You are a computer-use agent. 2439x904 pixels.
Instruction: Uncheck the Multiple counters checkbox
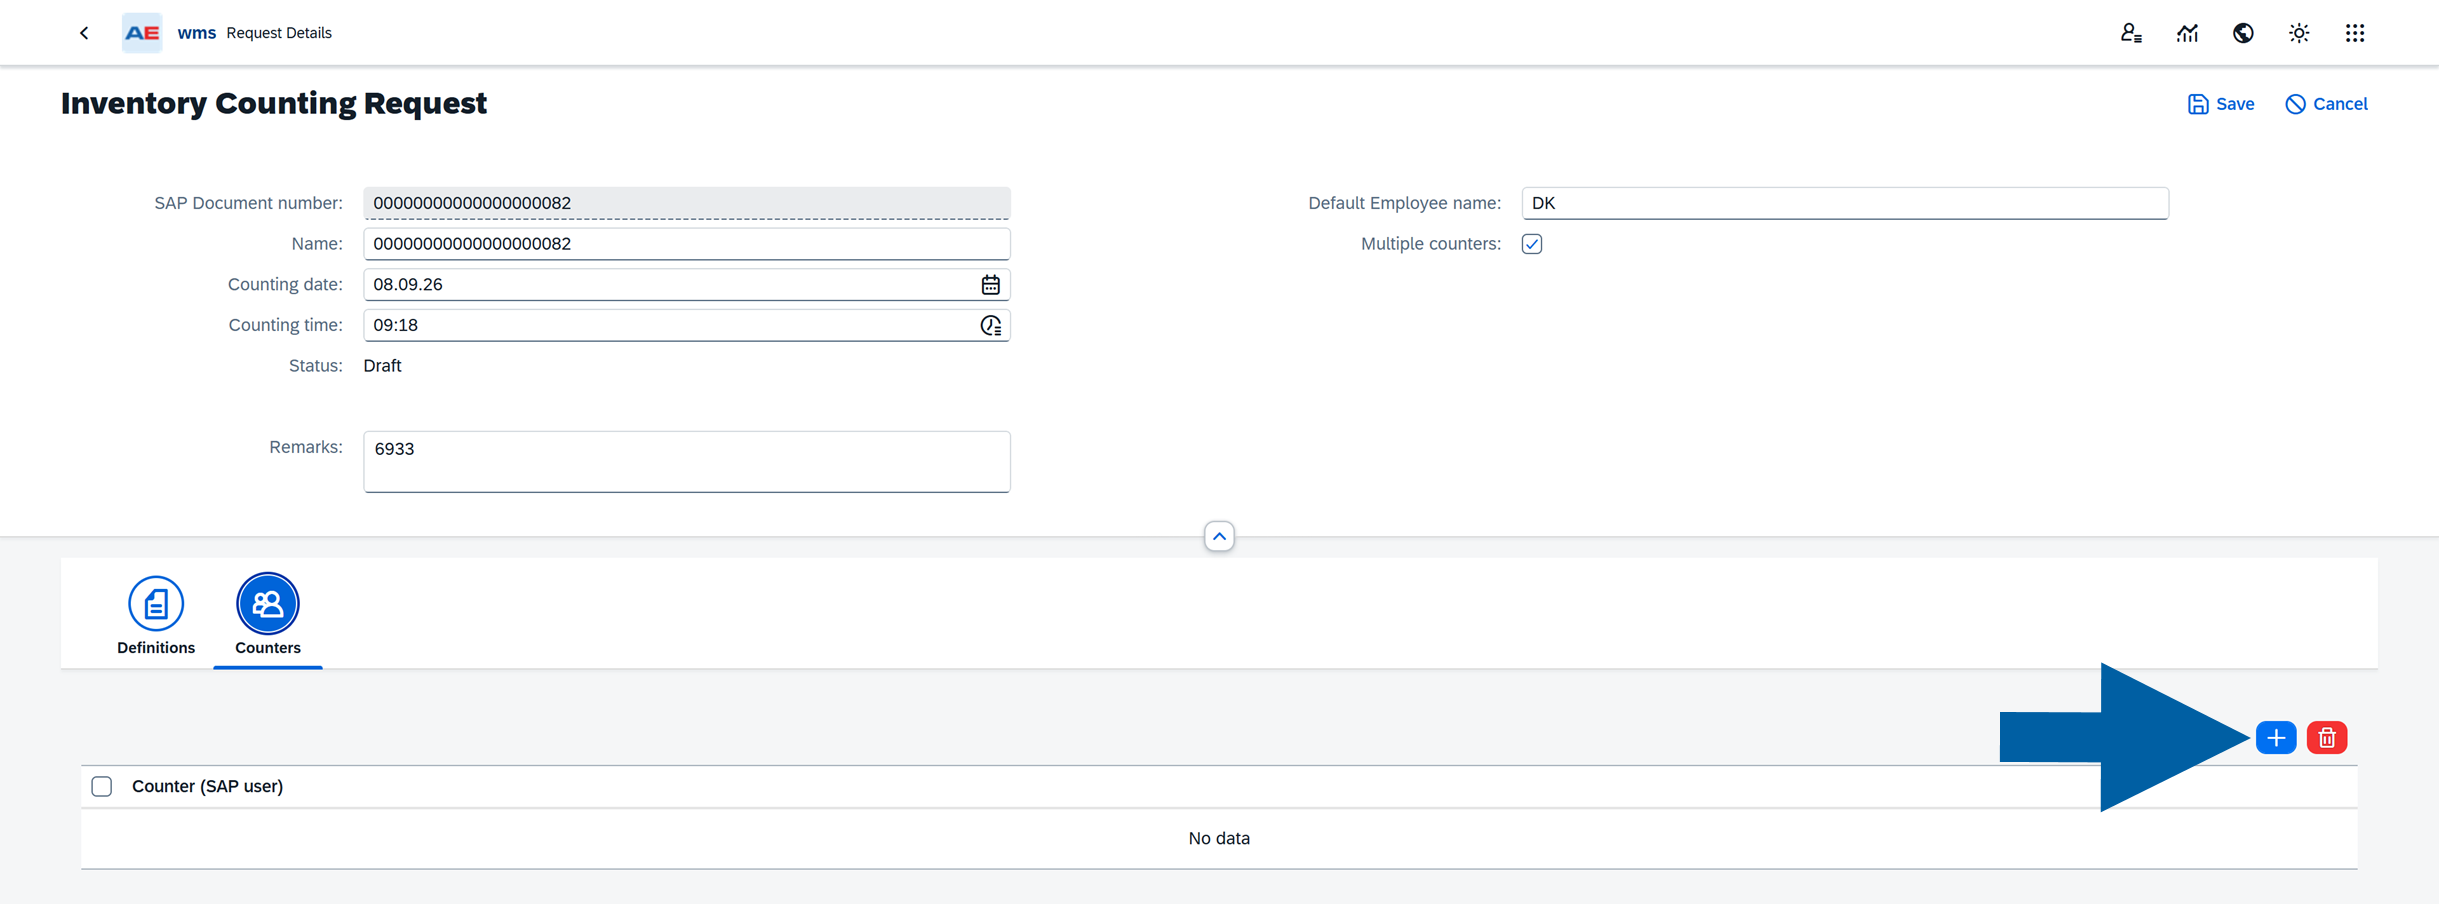click(1532, 244)
